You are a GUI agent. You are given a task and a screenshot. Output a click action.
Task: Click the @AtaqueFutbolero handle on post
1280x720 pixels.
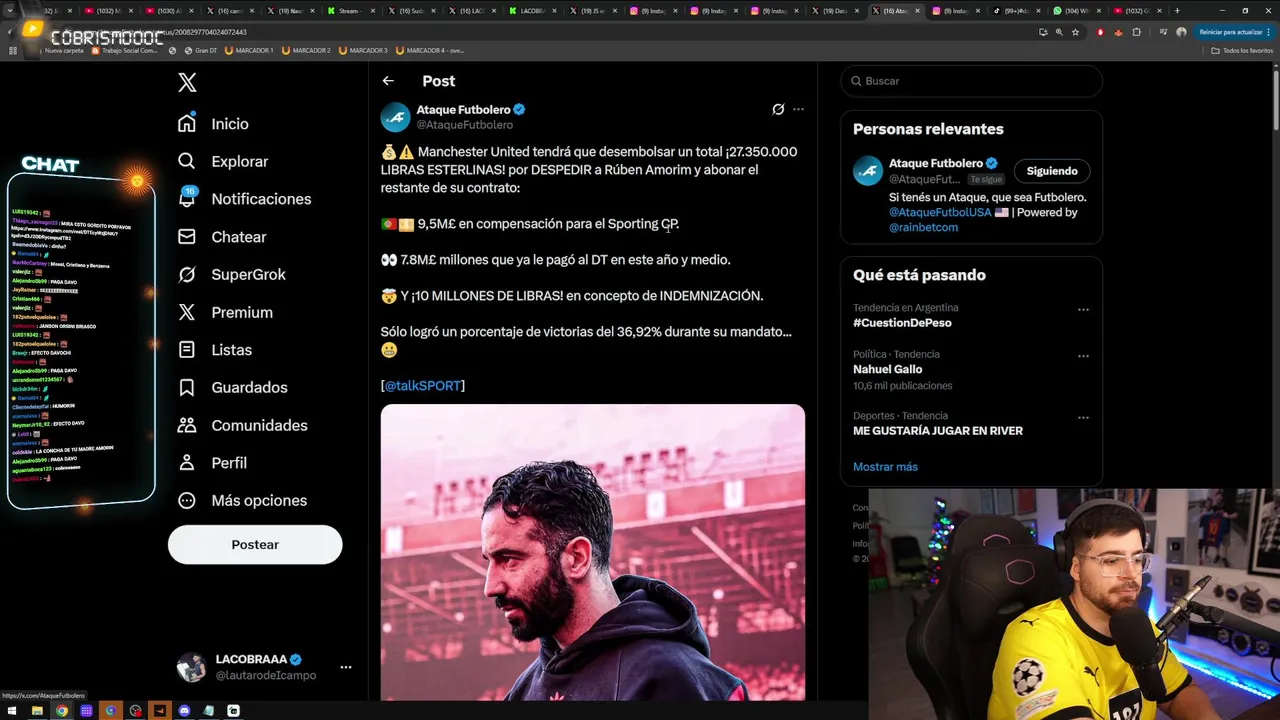coord(464,125)
